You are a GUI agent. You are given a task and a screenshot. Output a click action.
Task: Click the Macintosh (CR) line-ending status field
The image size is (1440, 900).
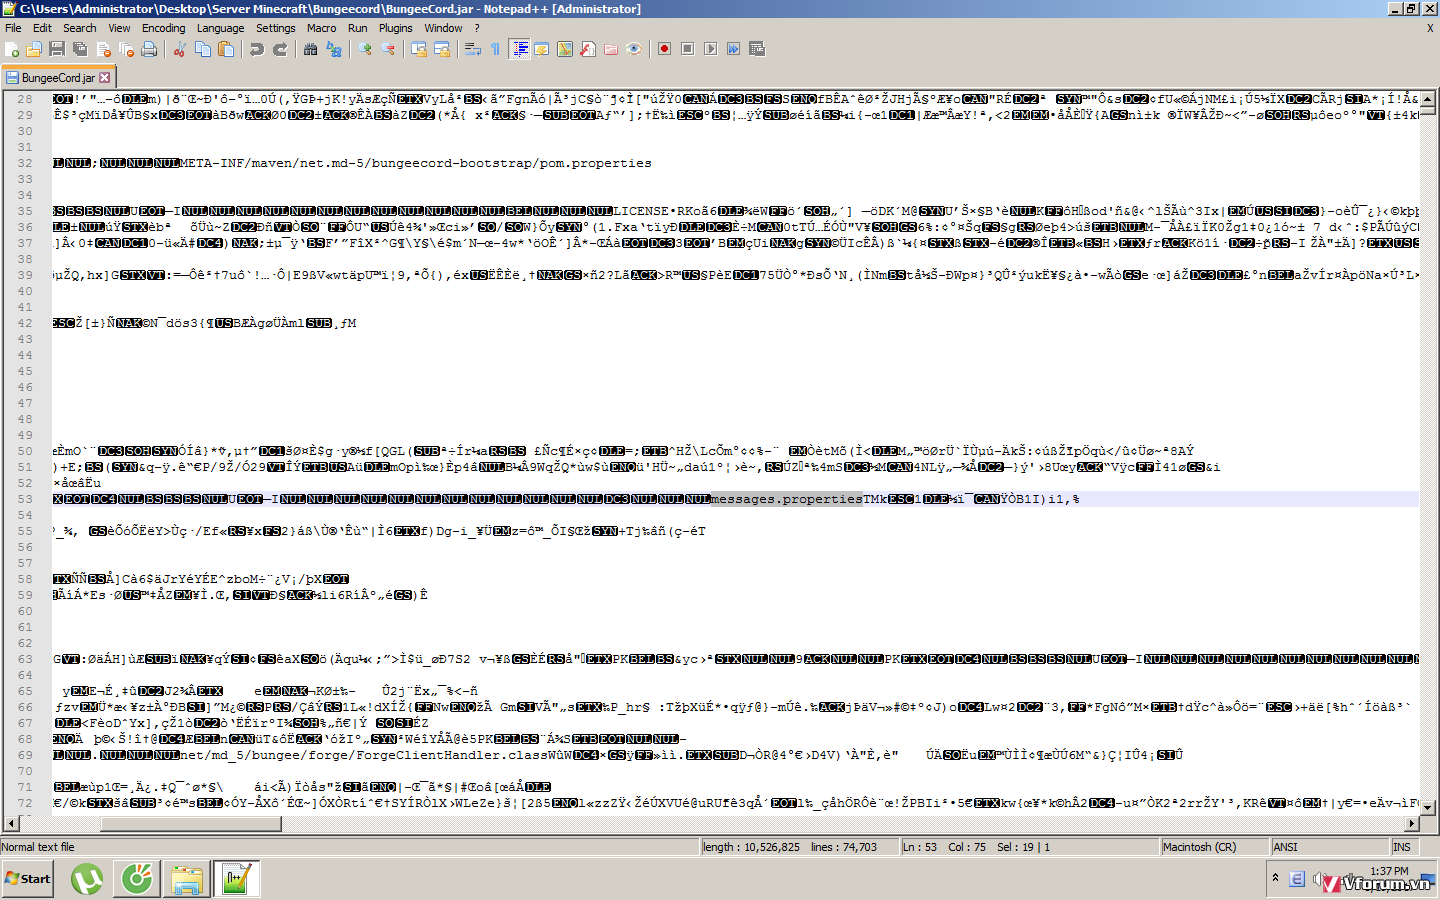pyautogui.click(x=1214, y=847)
